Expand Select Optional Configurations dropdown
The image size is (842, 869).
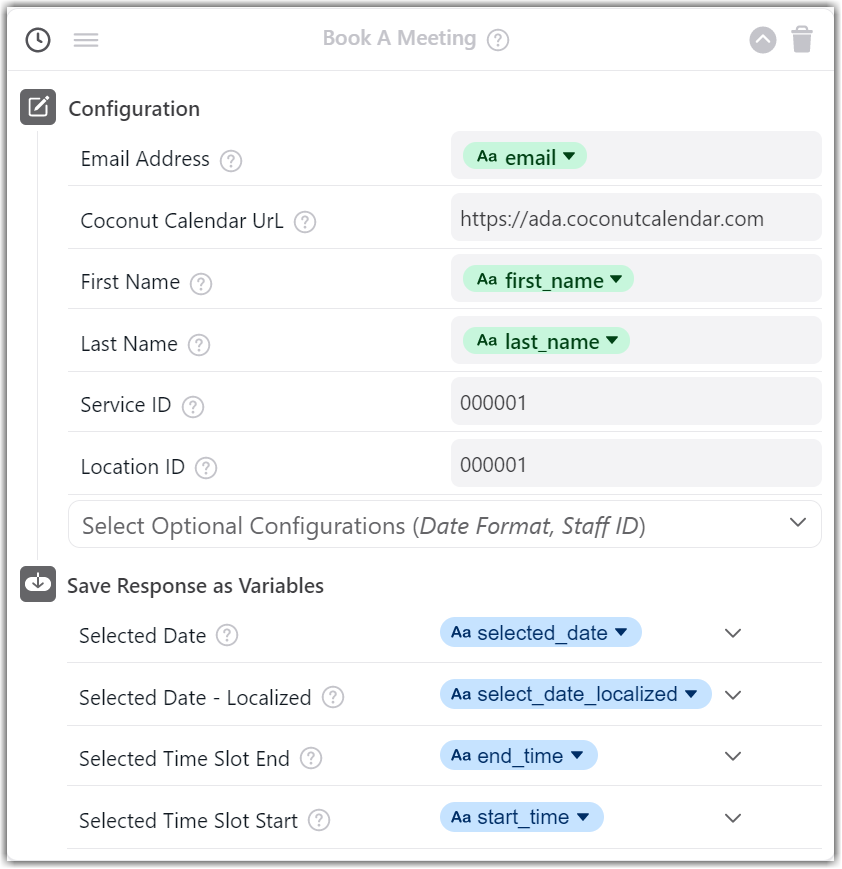point(797,523)
